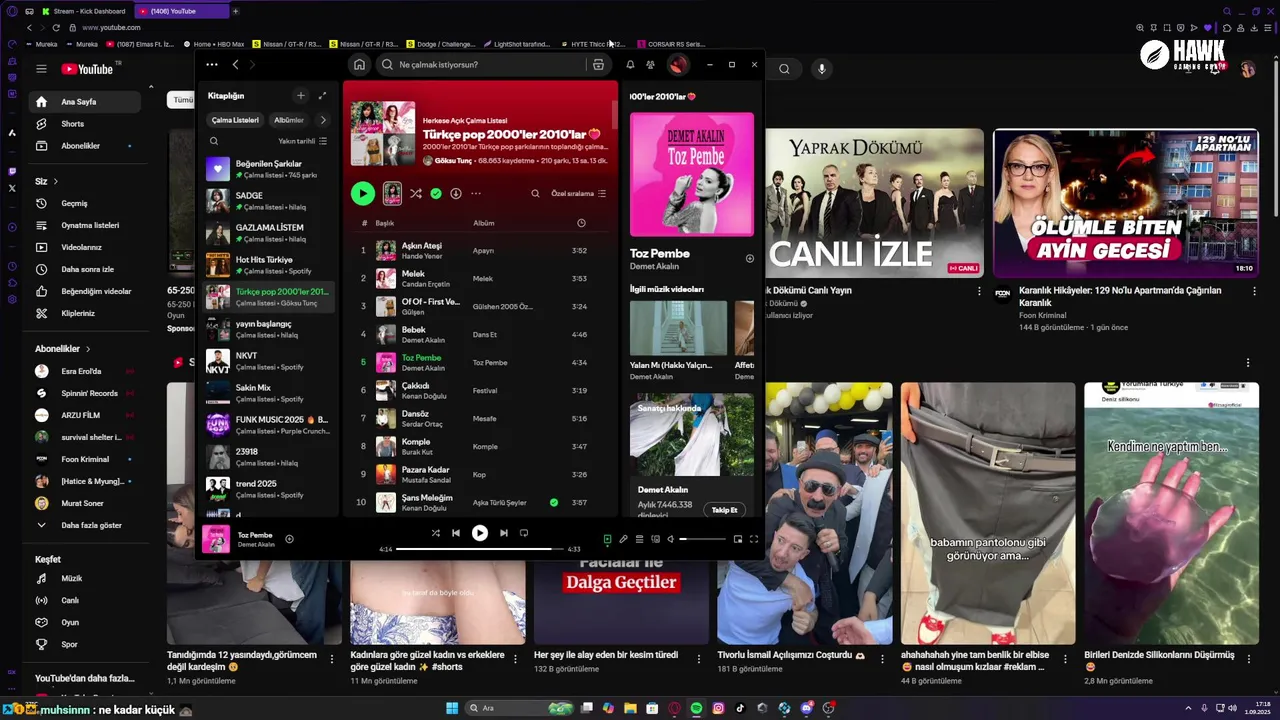Open Spotify Browse icon in search bar
The image size is (1280, 720).
tap(598, 65)
